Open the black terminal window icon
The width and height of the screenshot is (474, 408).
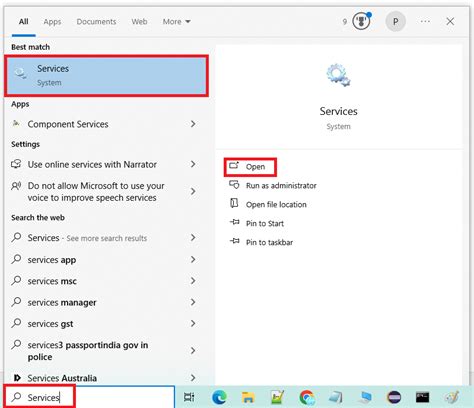coord(422,397)
